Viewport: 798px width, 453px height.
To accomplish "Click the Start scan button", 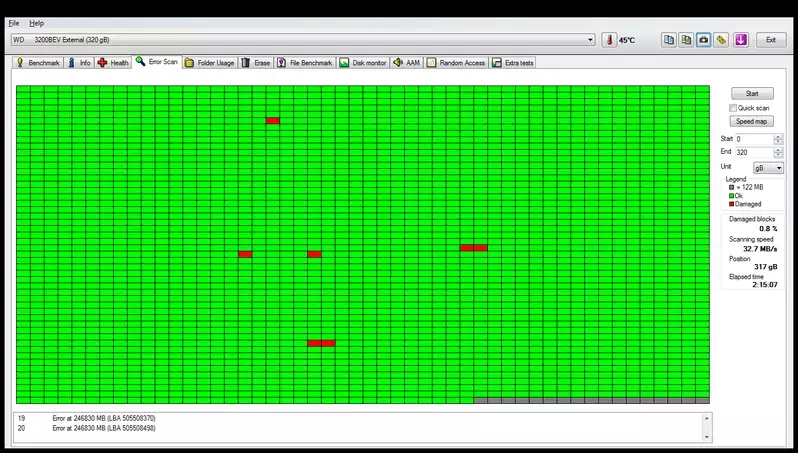I will 752,94.
